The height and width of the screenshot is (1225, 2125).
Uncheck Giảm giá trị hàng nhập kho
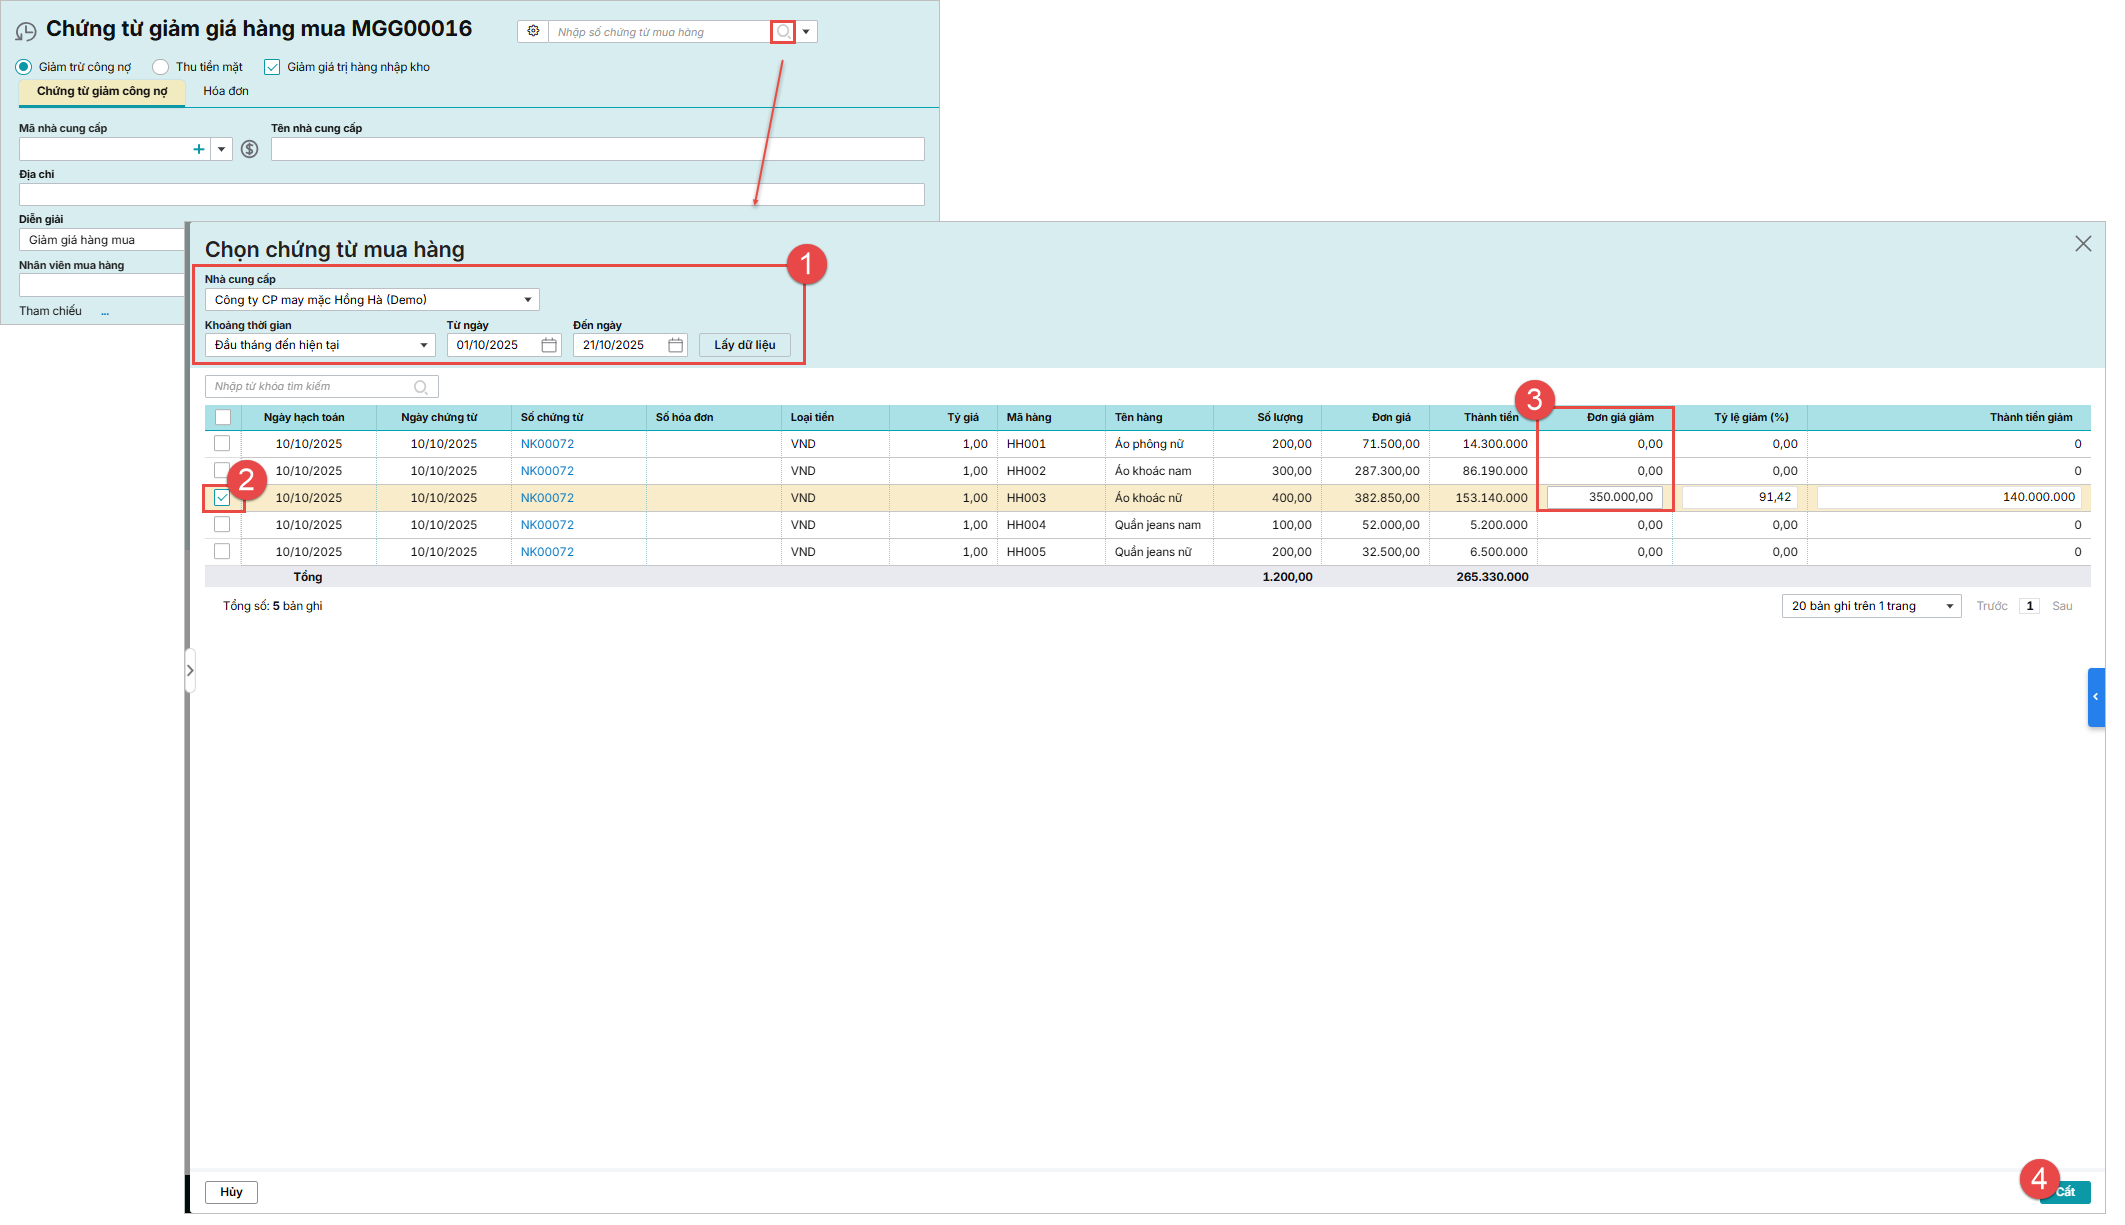pyautogui.click(x=272, y=67)
